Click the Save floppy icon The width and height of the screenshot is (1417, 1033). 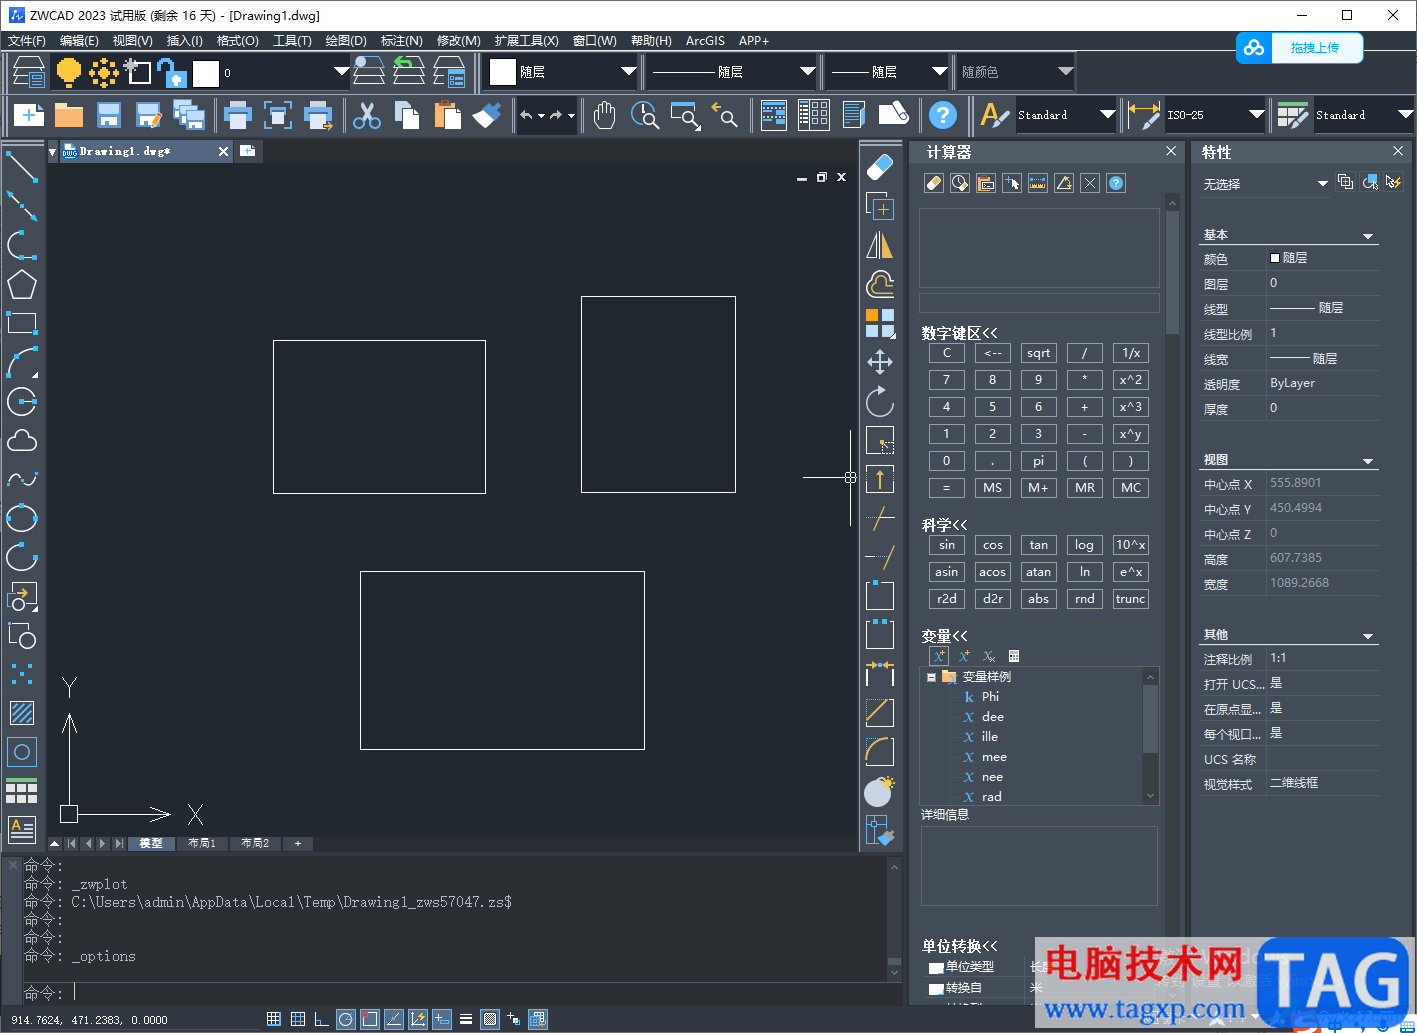pos(109,115)
